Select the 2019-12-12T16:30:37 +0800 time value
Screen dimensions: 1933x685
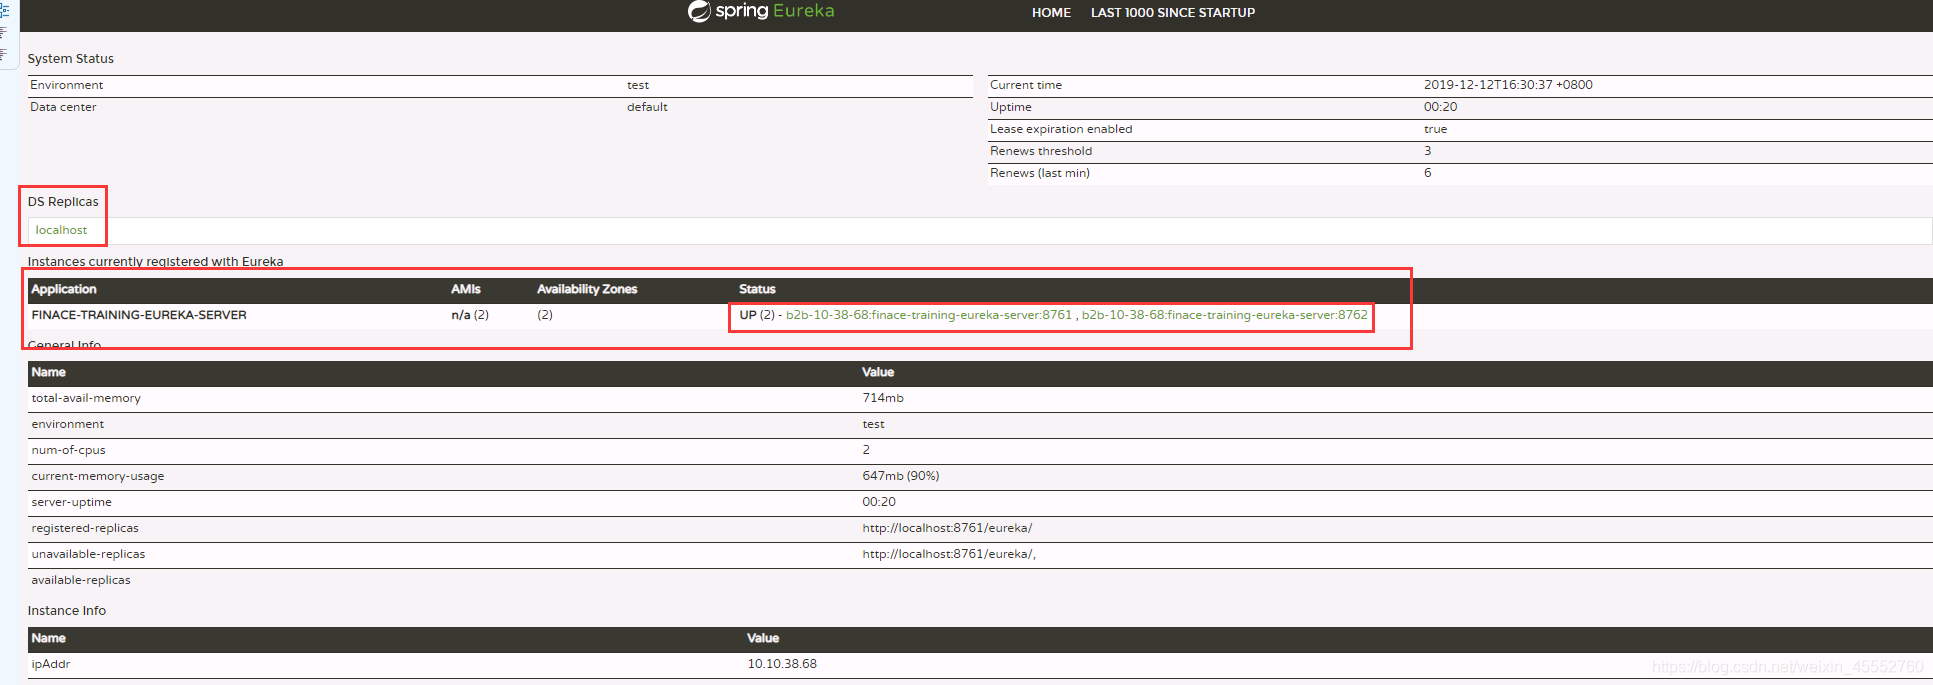pos(1508,85)
